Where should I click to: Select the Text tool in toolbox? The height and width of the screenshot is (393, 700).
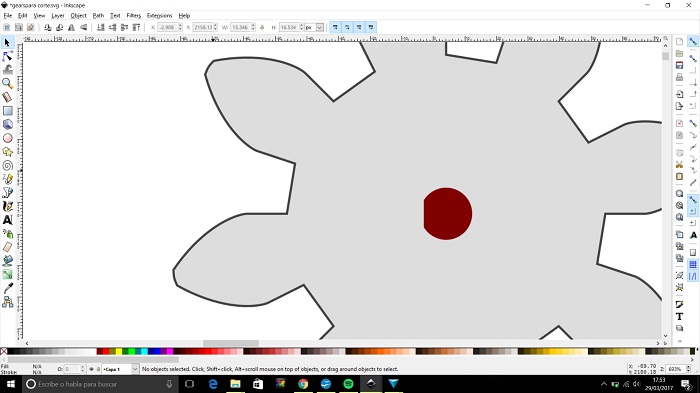pos(7,220)
